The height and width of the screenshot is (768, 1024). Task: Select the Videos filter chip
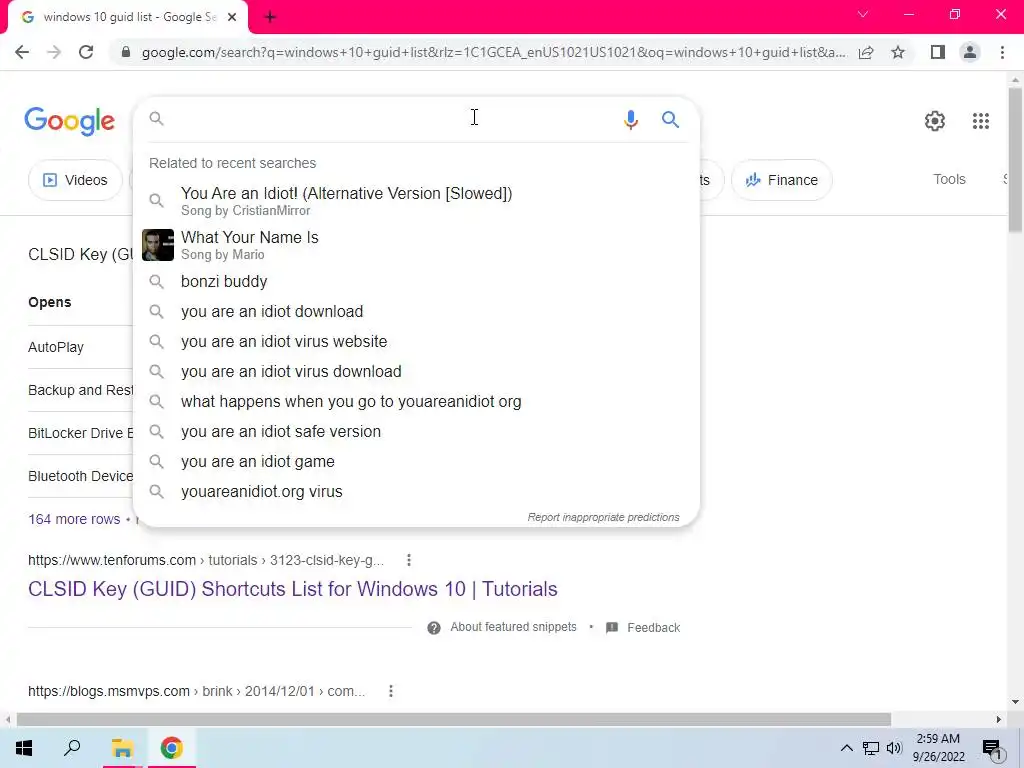(x=75, y=180)
